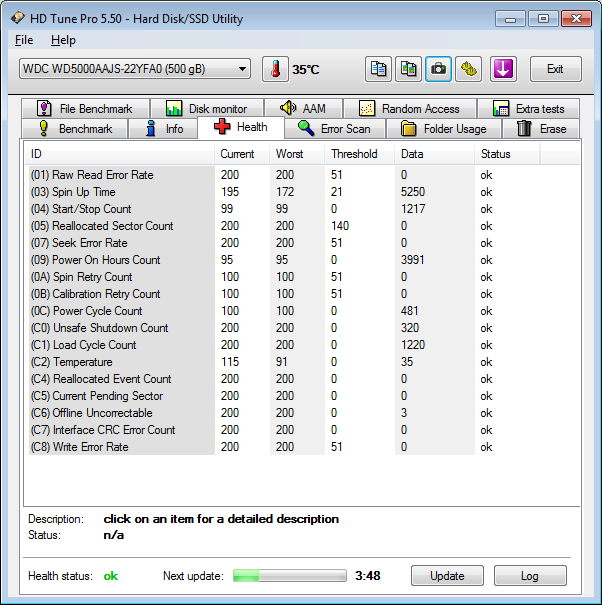Select the Spin Up Time row
This screenshot has width=602, height=605.
pyautogui.click(x=304, y=192)
